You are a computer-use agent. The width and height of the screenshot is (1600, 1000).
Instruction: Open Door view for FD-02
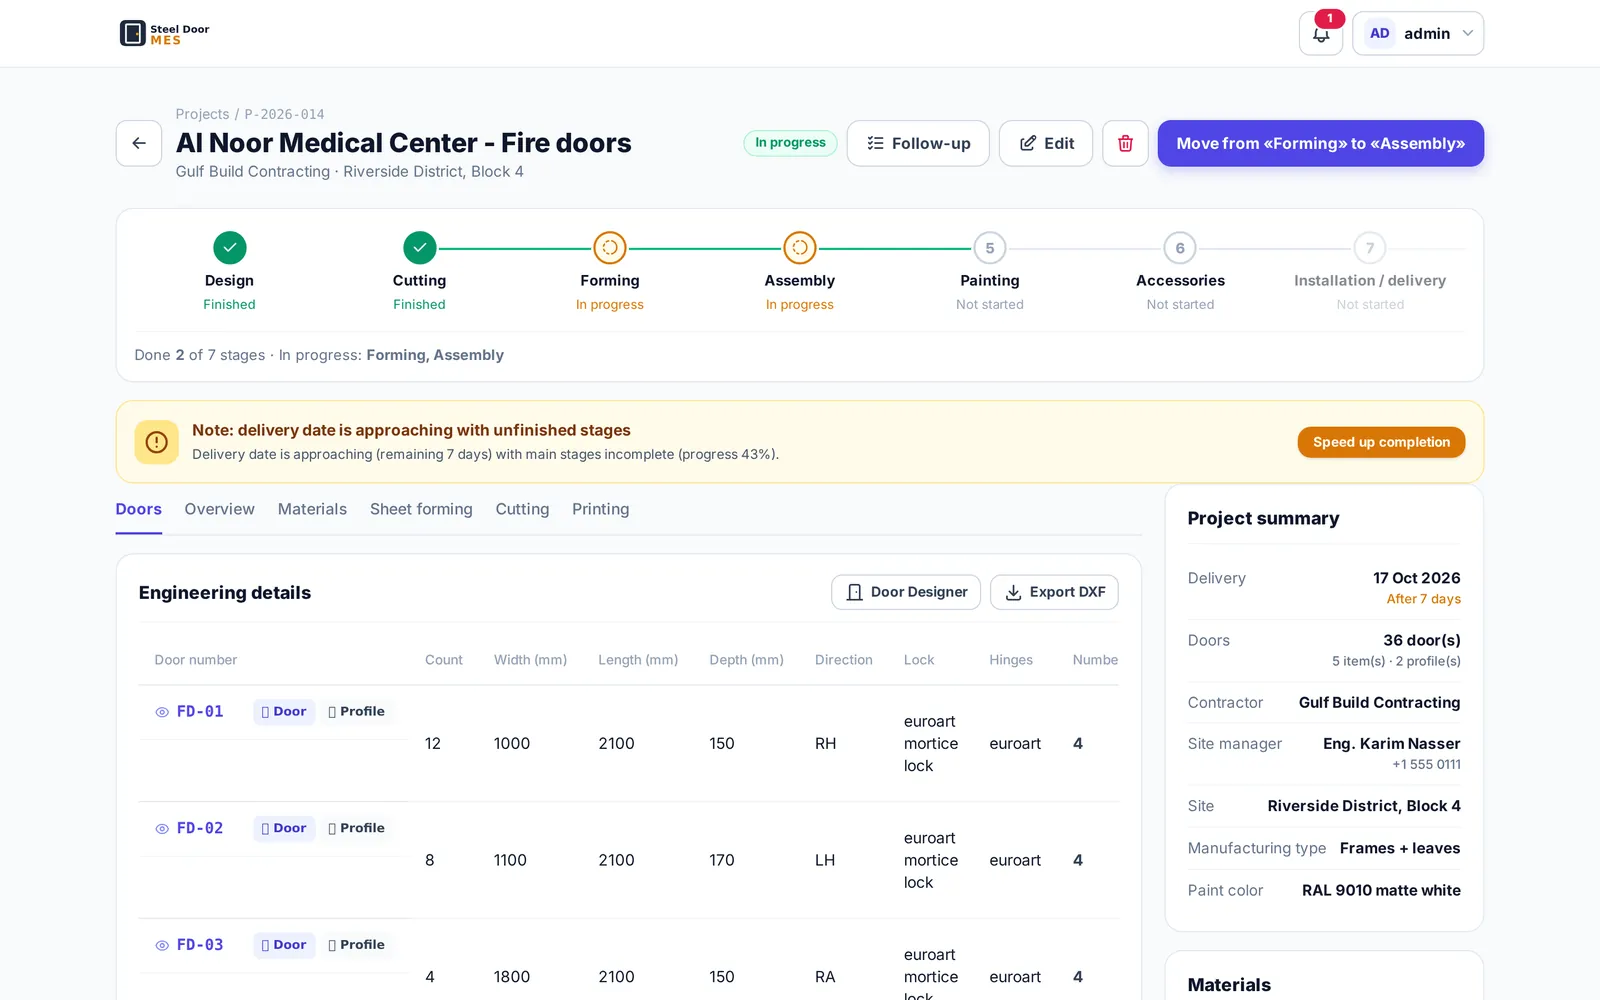(x=284, y=828)
